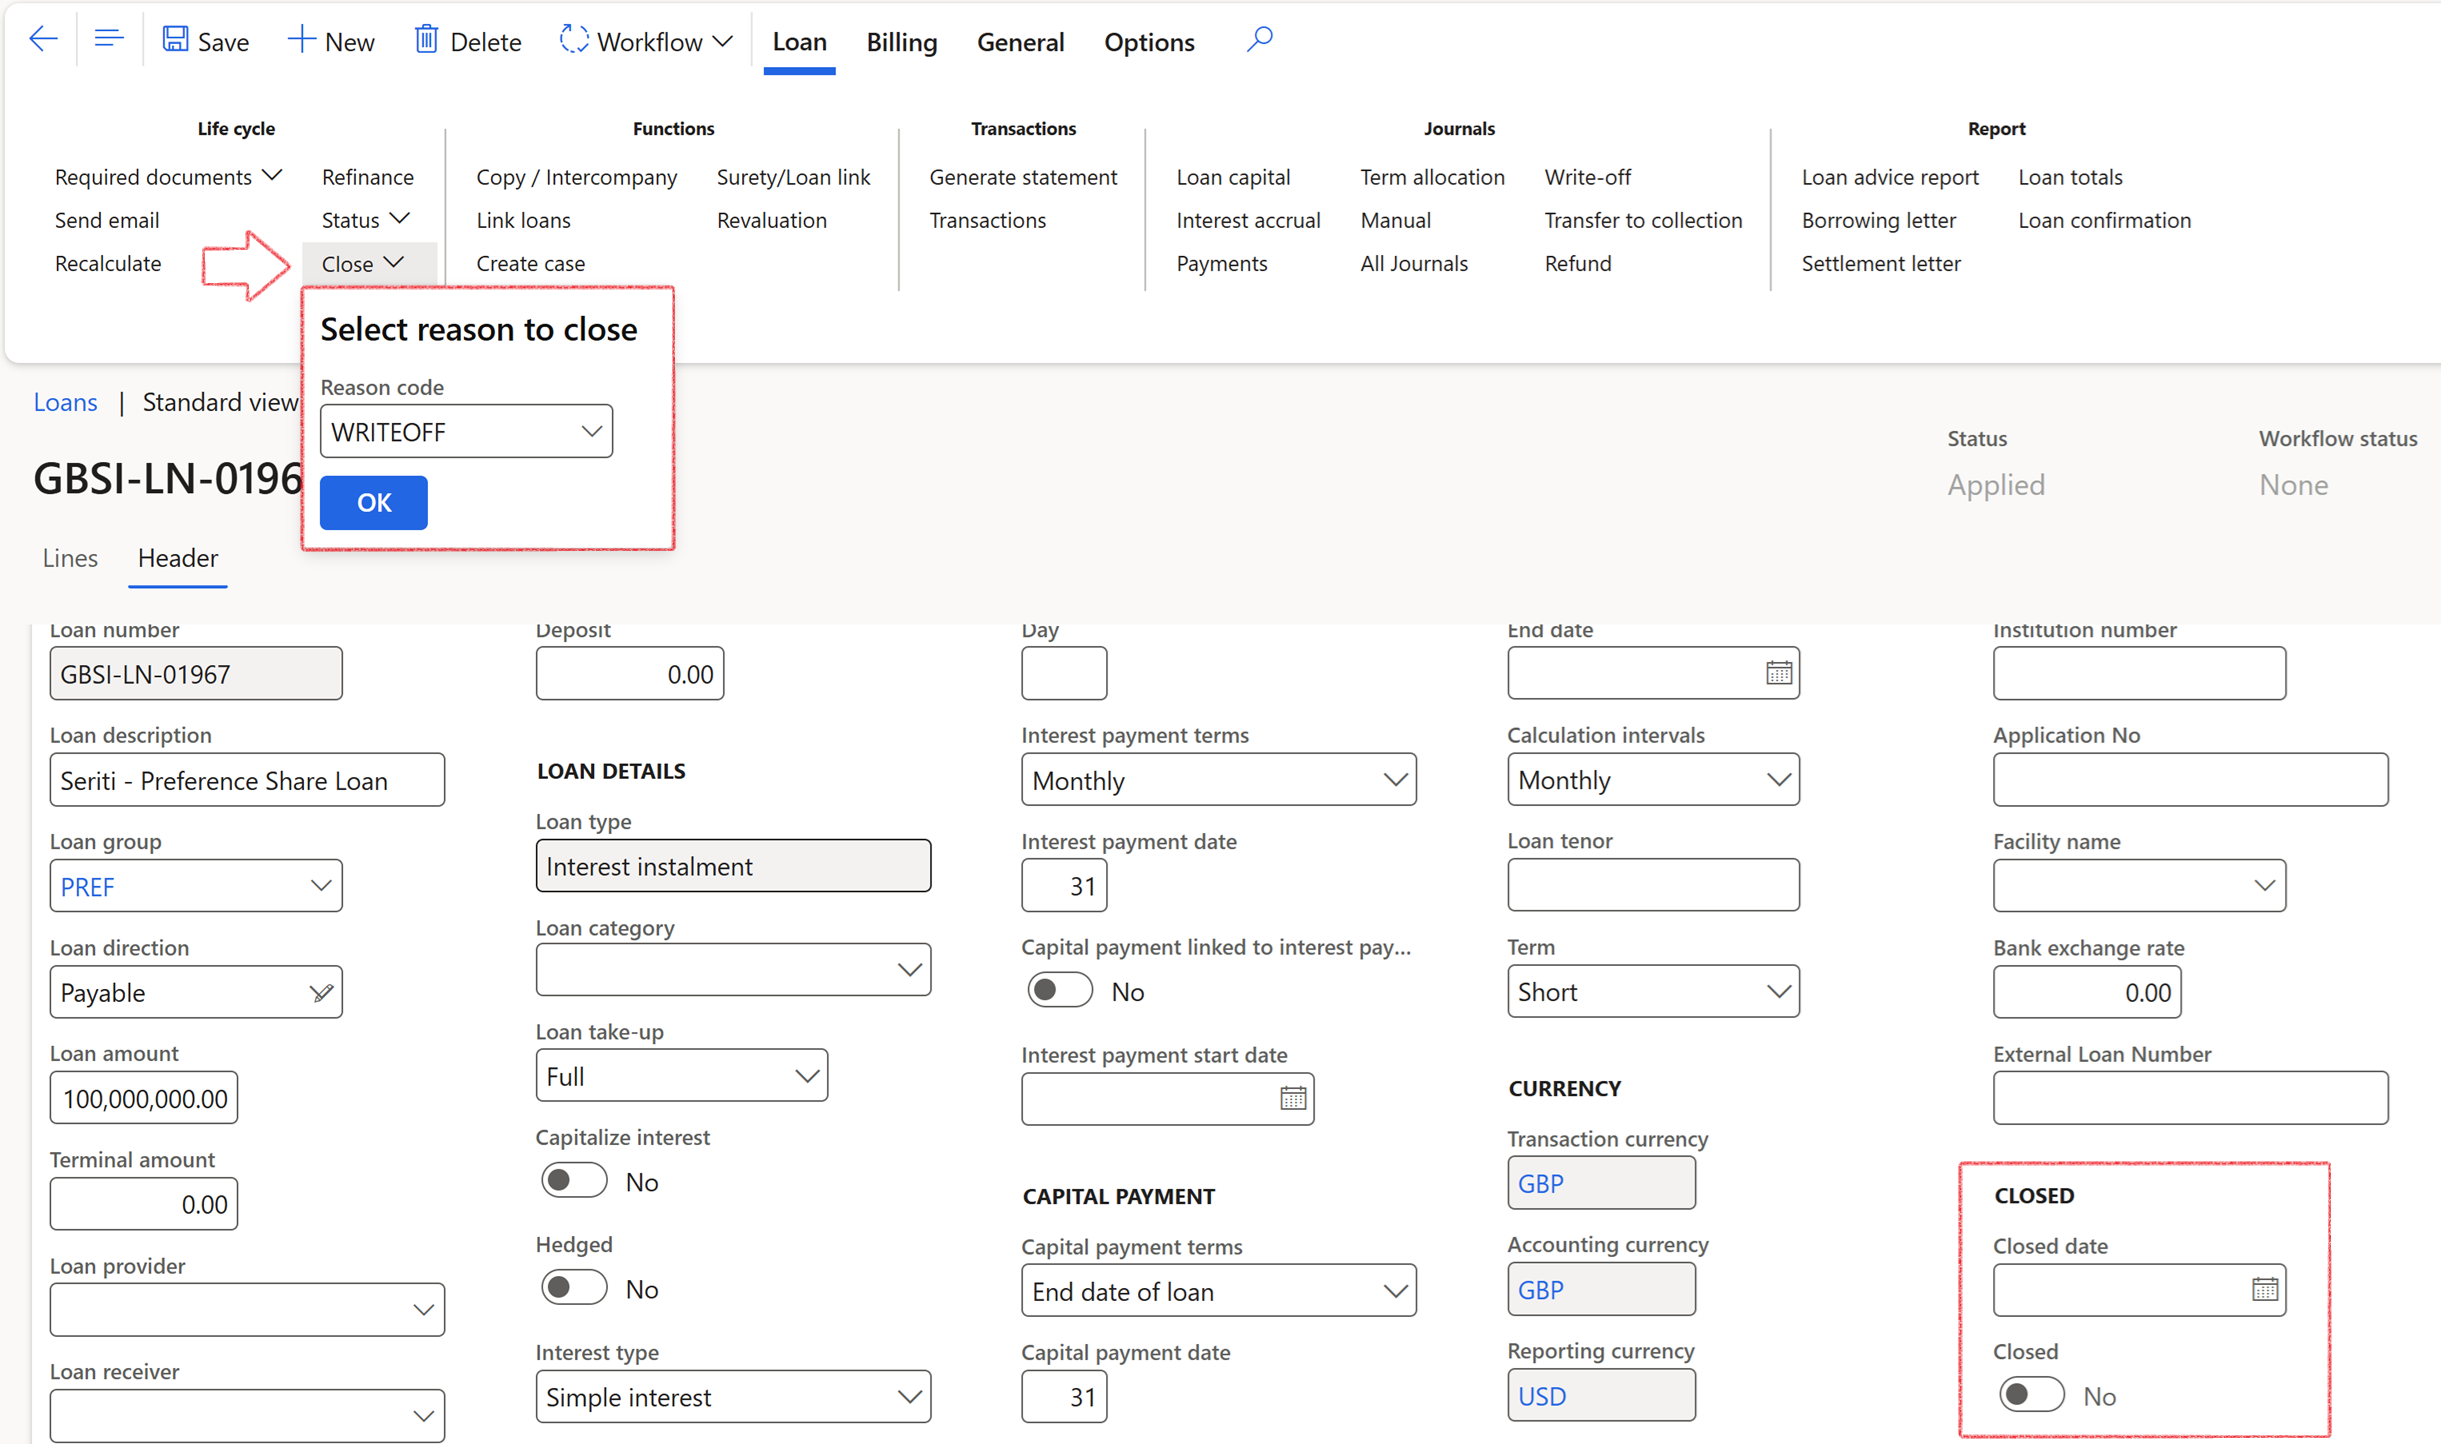
Task: Toggle the Capitalize interest switch
Action: [x=574, y=1181]
